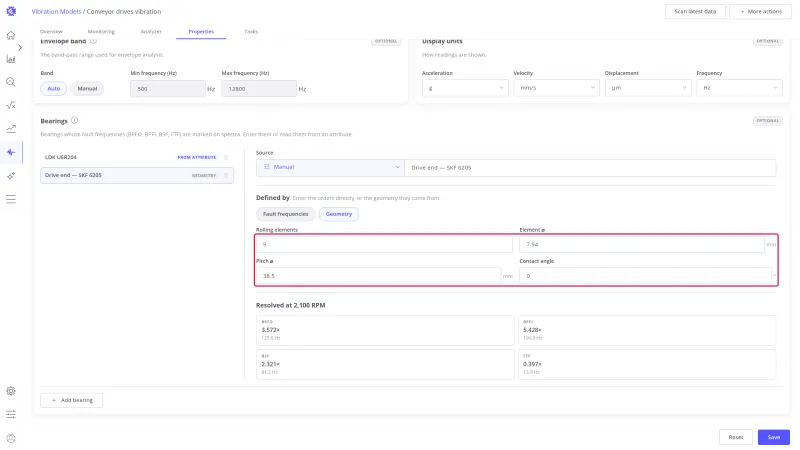
Task: Open the square-root formula sidebar icon
Action: pyautogui.click(x=11, y=106)
